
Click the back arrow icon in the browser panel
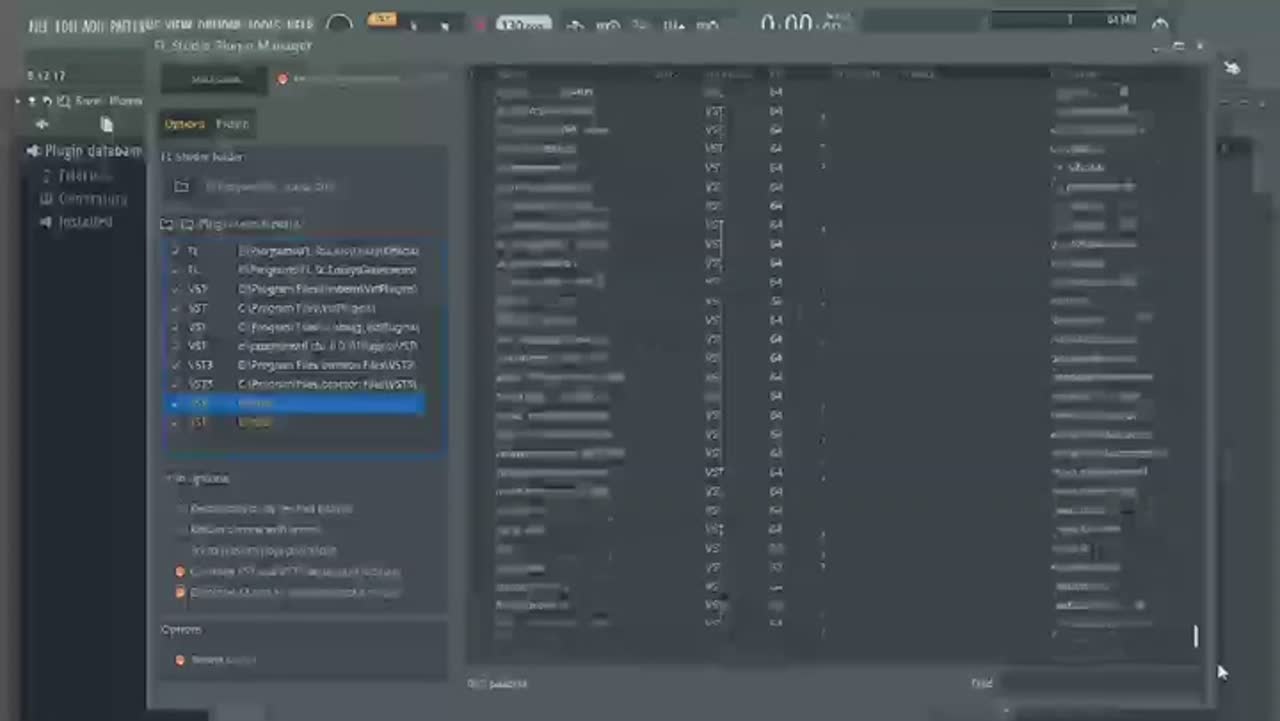42,124
